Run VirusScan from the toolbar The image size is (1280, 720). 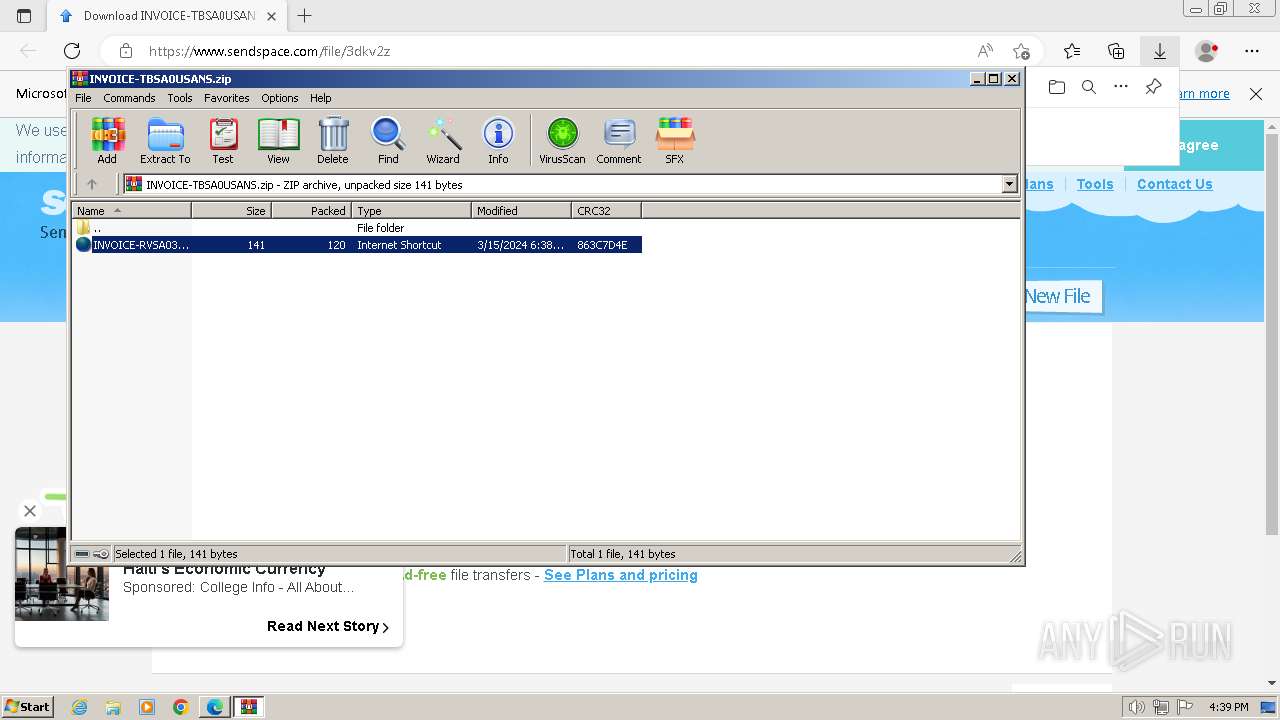562,140
